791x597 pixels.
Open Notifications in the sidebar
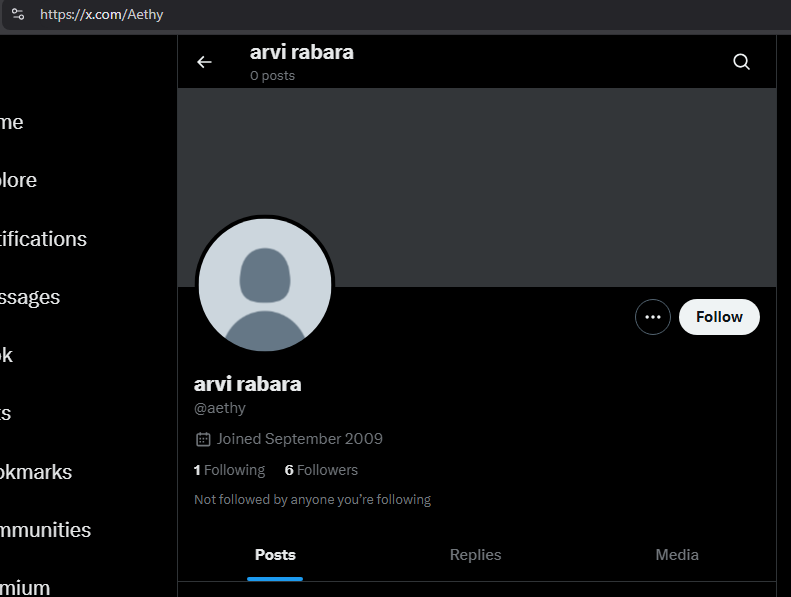click(43, 239)
